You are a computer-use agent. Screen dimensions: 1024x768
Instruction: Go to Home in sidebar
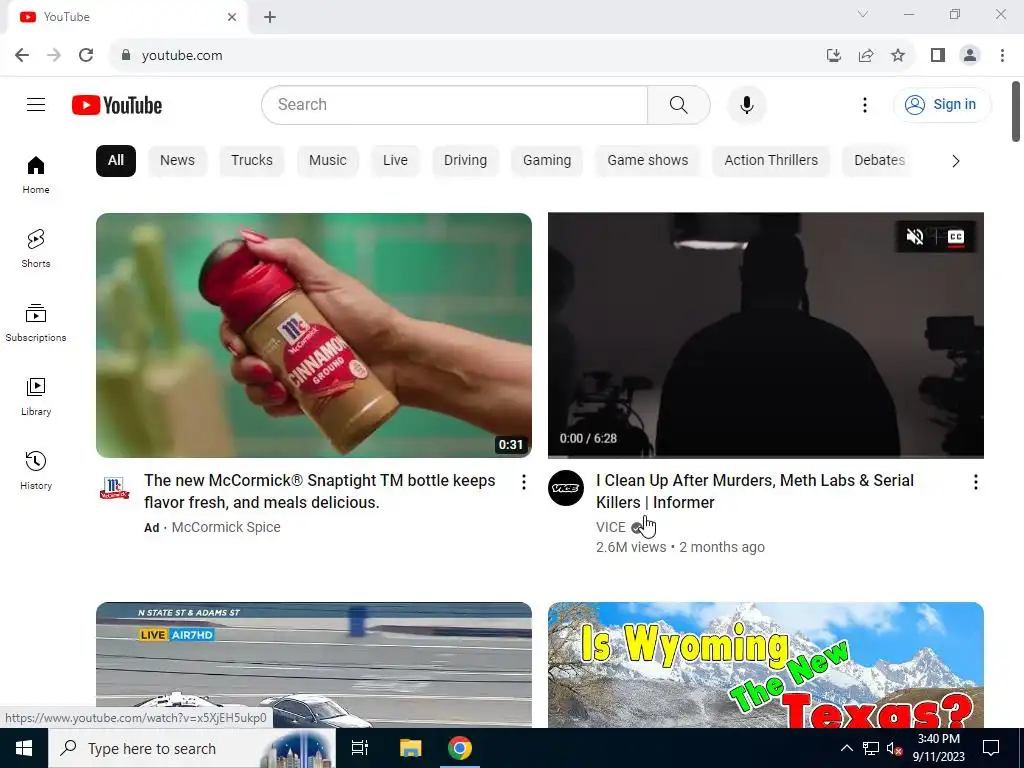[36, 175]
